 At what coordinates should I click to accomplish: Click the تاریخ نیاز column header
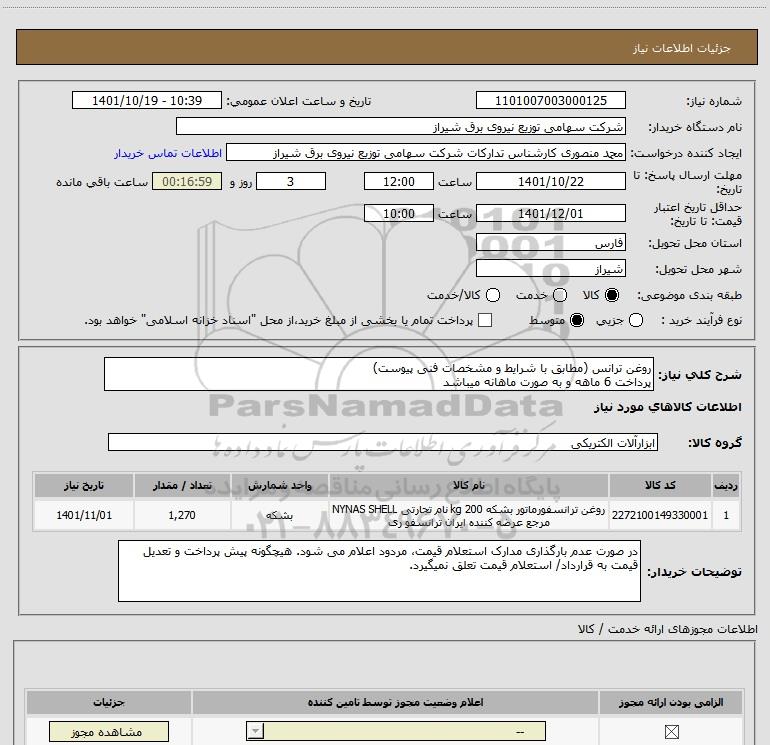(84, 485)
